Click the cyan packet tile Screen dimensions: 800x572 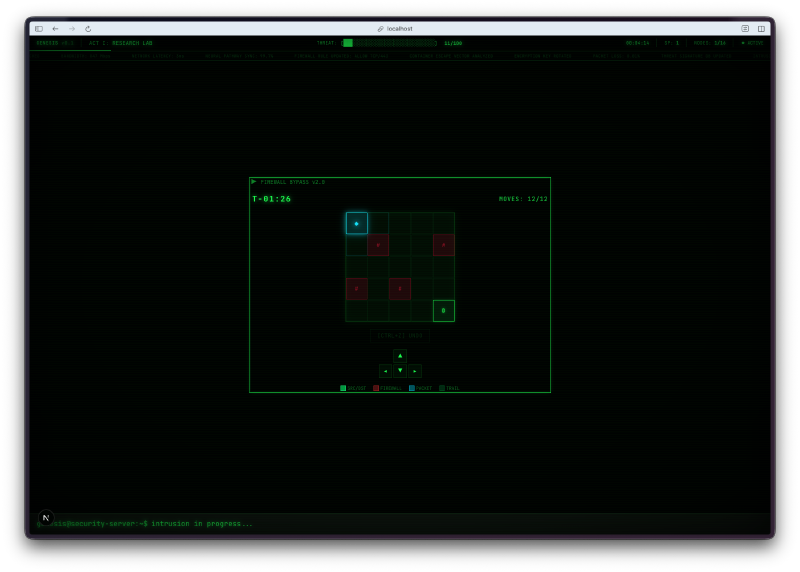(x=357, y=223)
